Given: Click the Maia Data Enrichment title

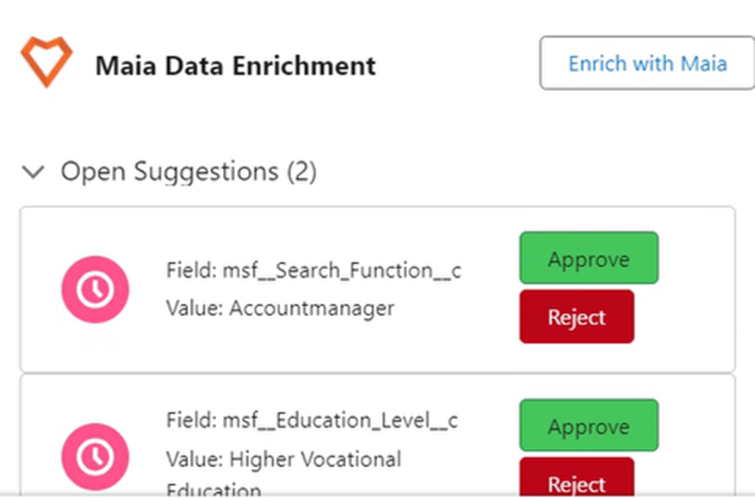Looking at the screenshot, I should pos(236,66).
